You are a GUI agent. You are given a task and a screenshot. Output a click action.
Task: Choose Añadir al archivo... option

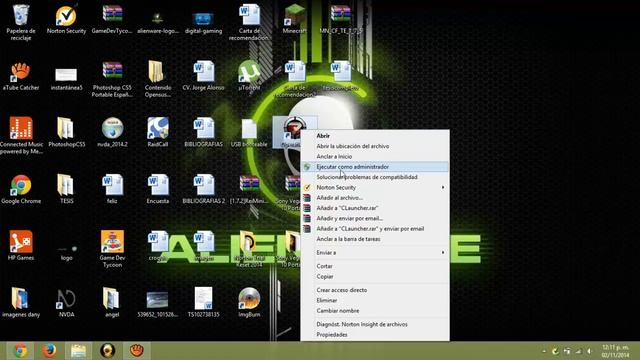point(375,198)
